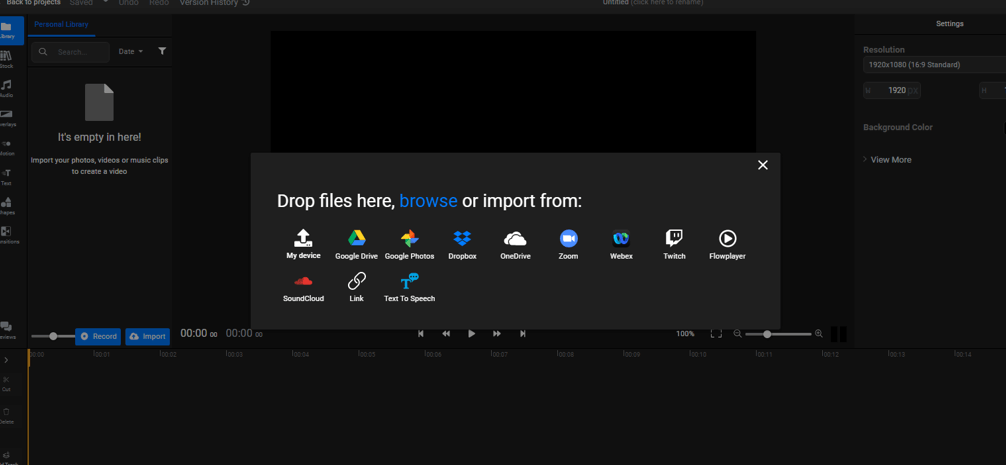Click the rewind button
The height and width of the screenshot is (465, 1006).
pyautogui.click(x=446, y=334)
